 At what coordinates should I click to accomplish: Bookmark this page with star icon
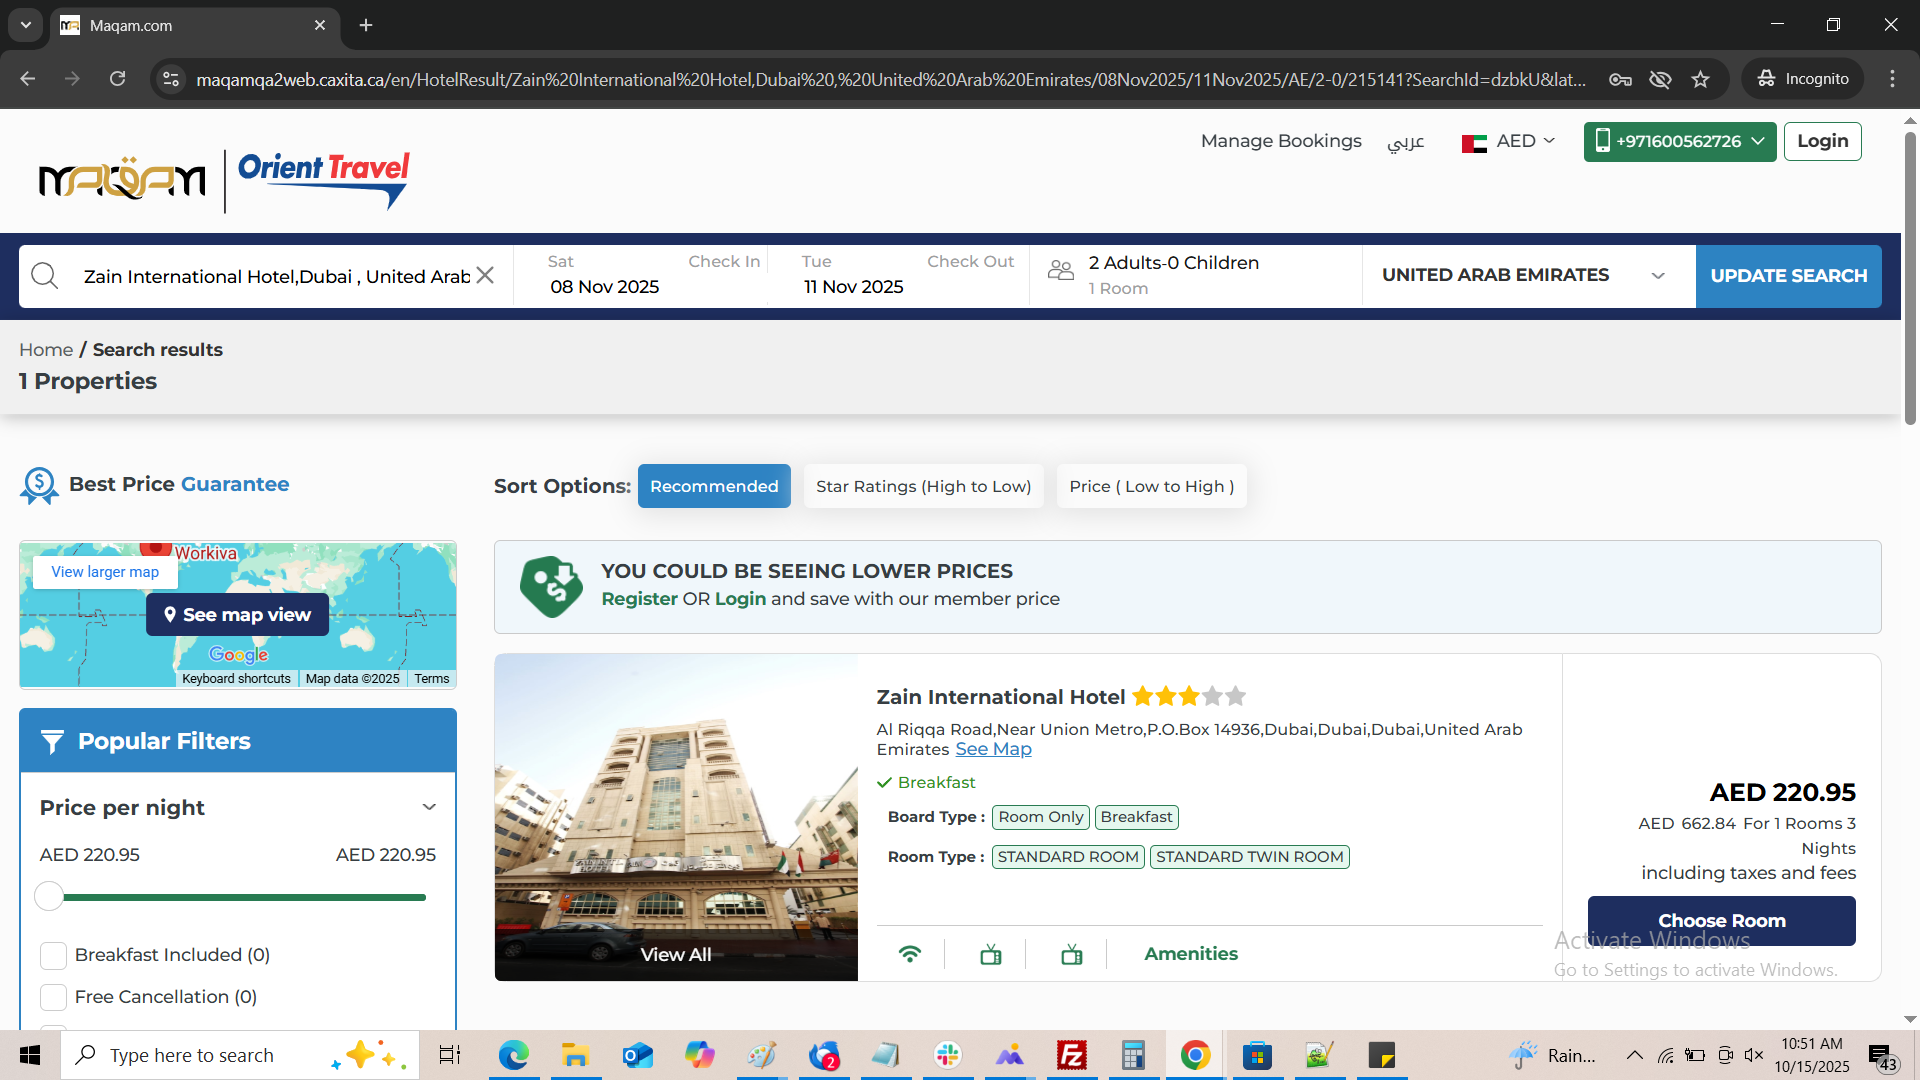(x=1701, y=79)
